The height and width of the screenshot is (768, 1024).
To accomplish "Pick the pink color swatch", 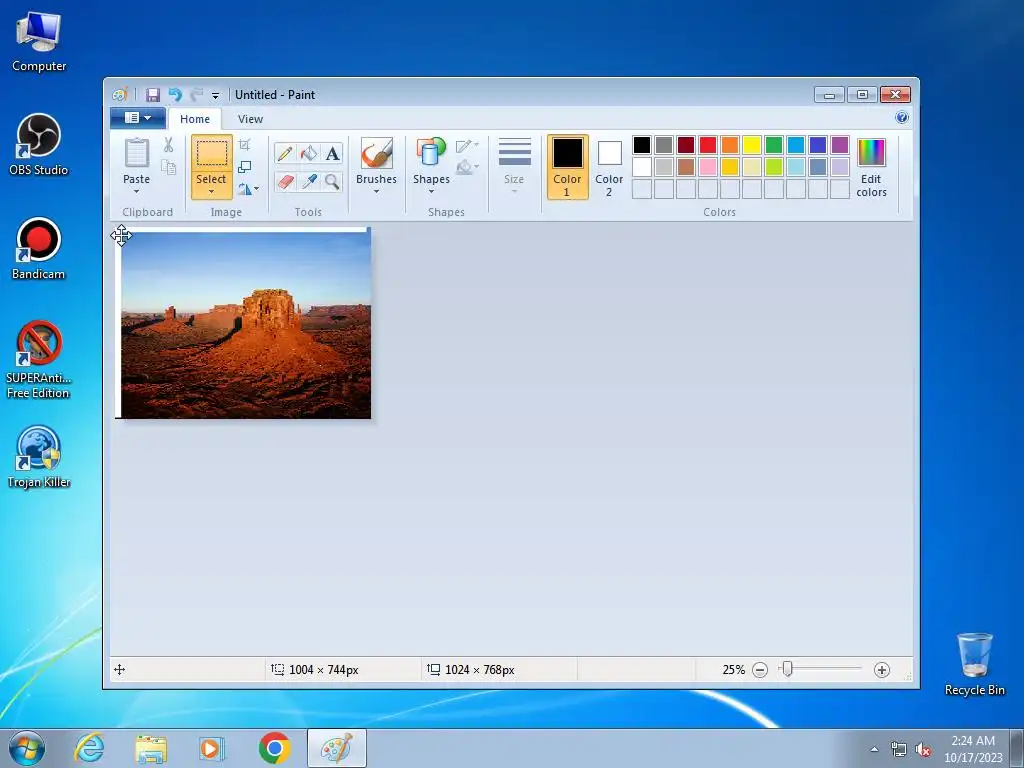I will (x=708, y=167).
